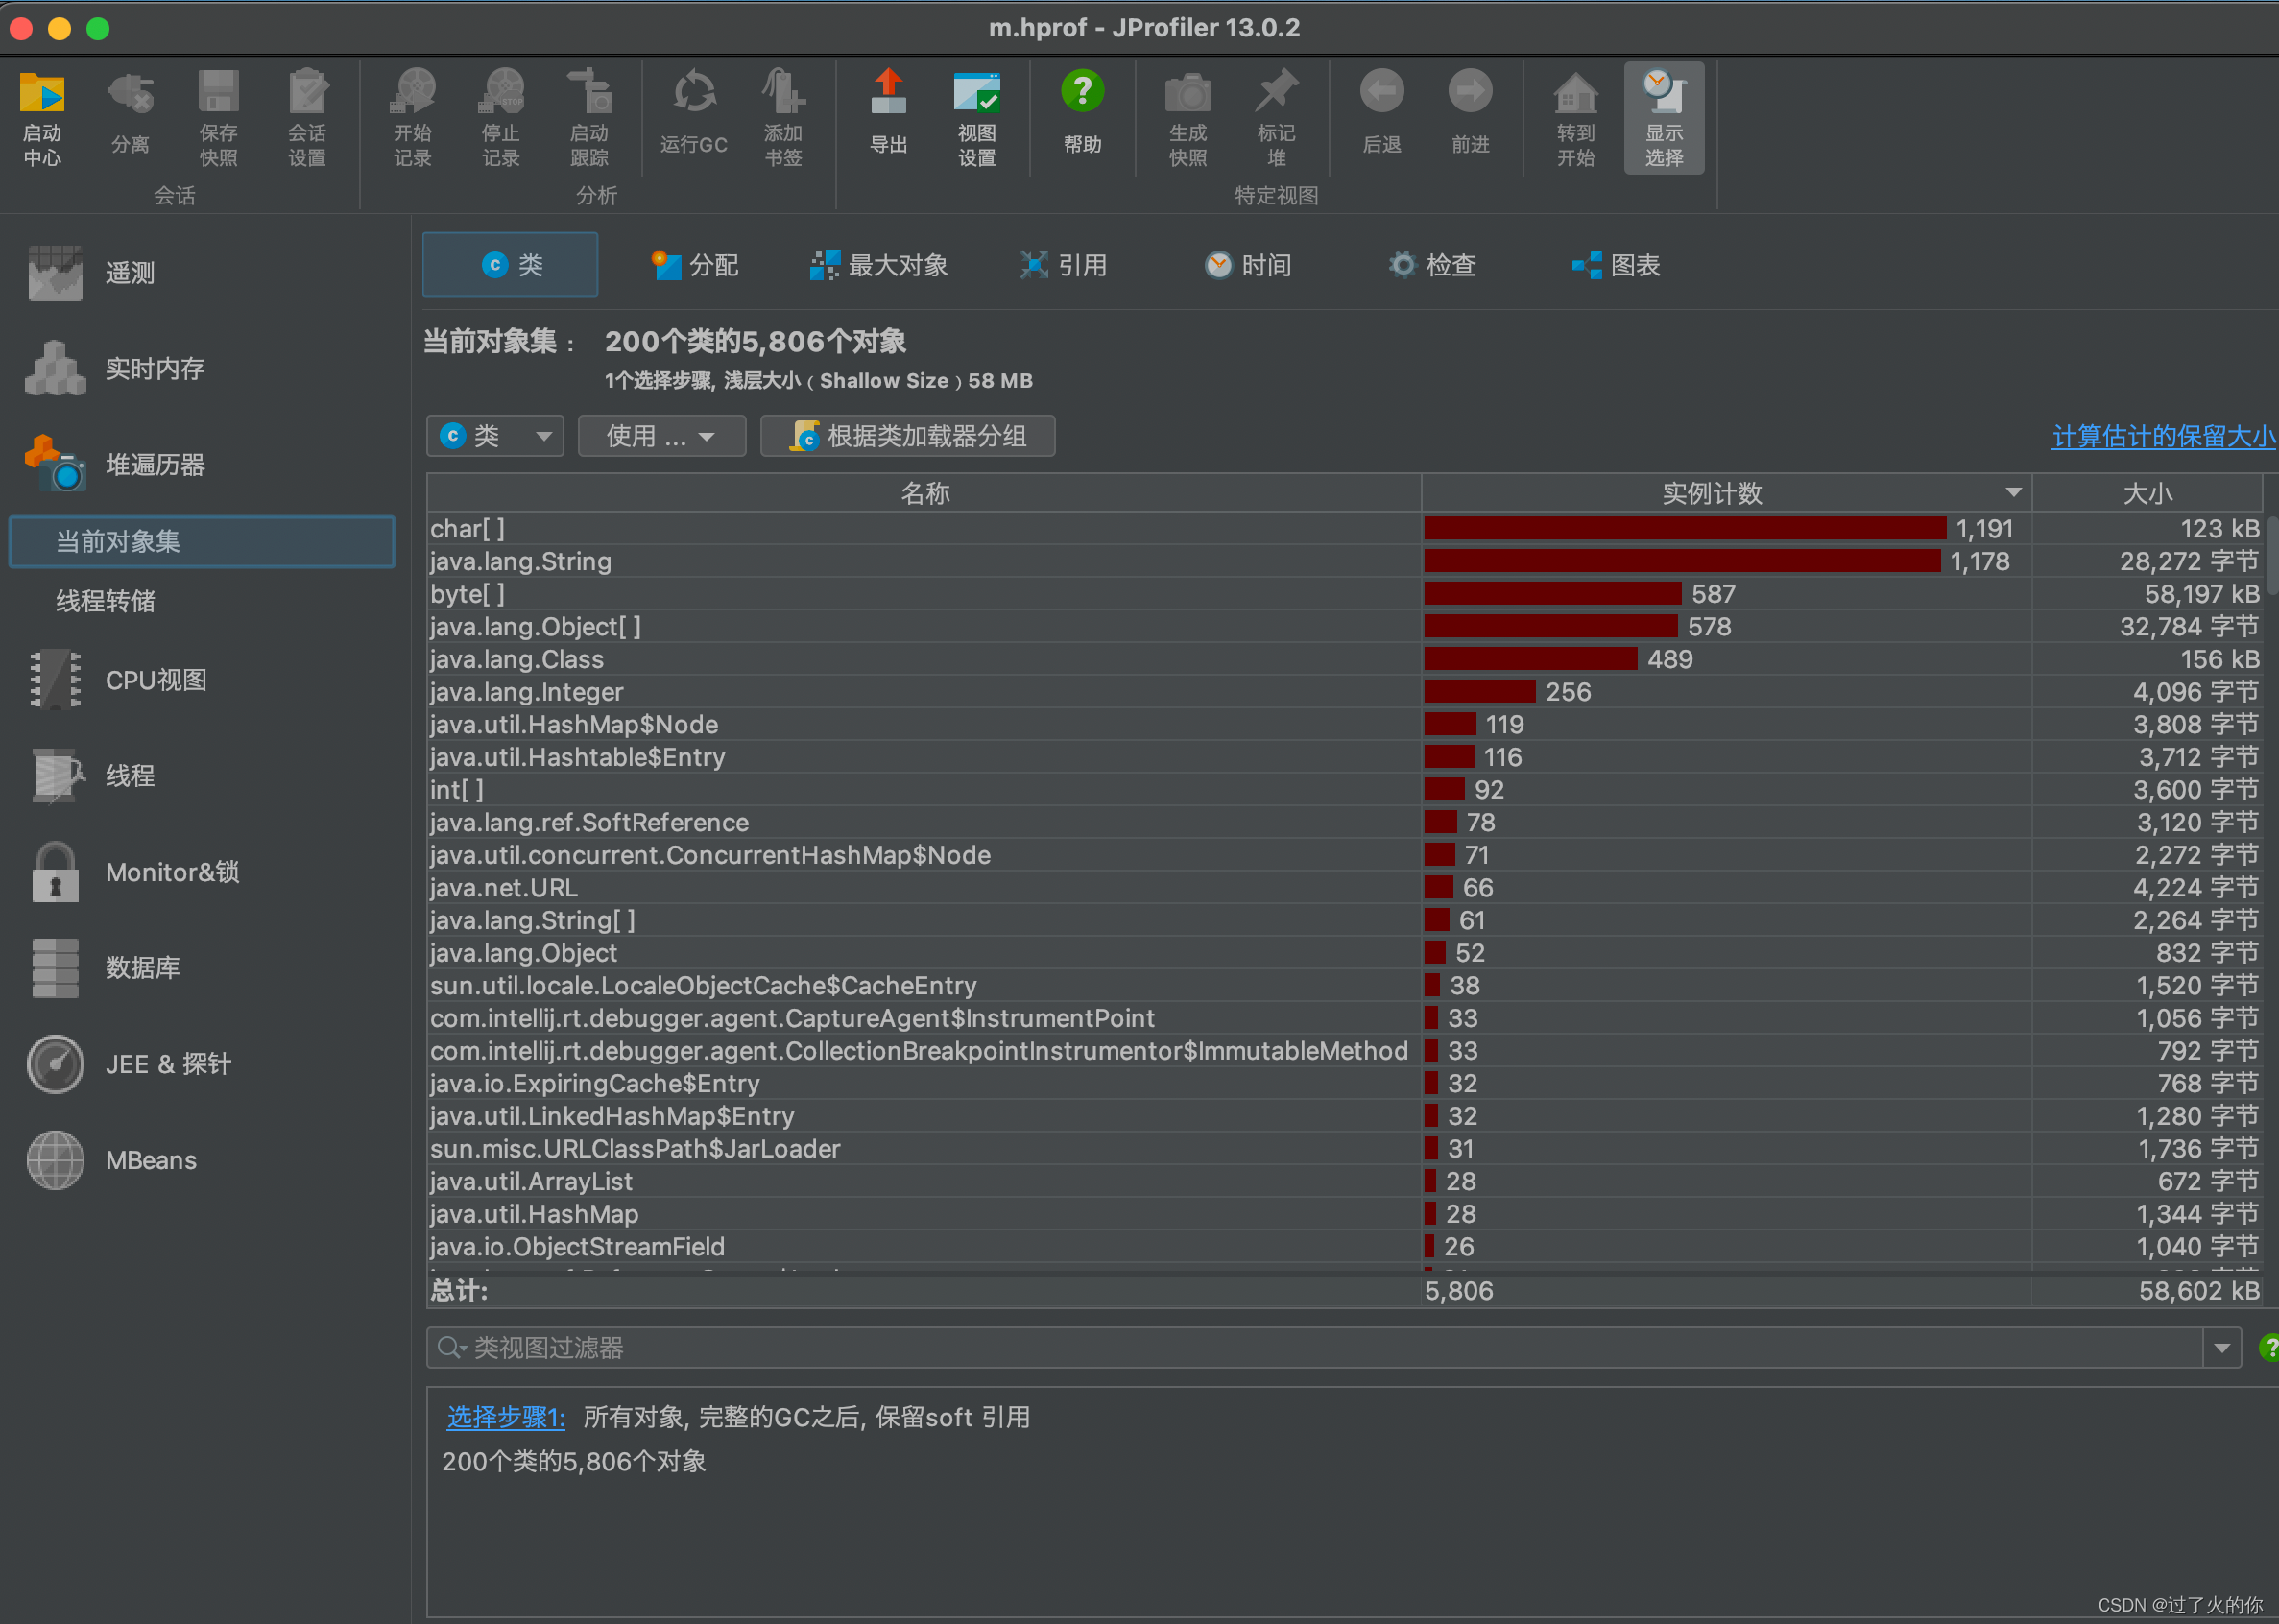The image size is (2279, 1624).
Task: Select the byte[ ] row
Action: tap(1344, 594)
